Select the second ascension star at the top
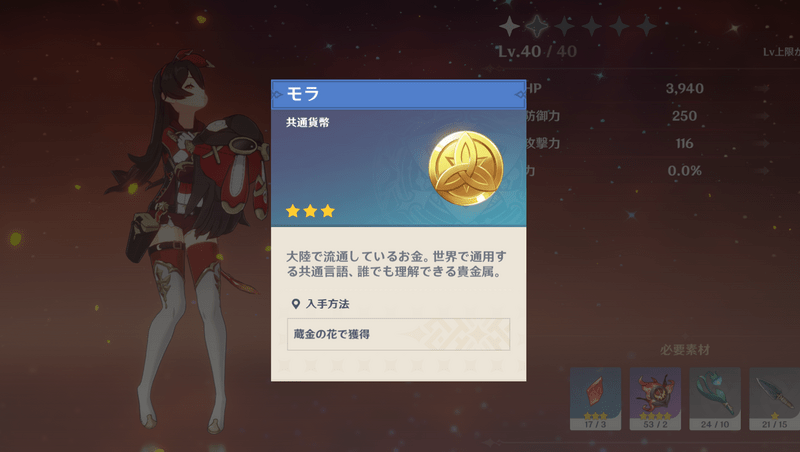The height and width of the screenshot is (452, 800). point(537,26)
